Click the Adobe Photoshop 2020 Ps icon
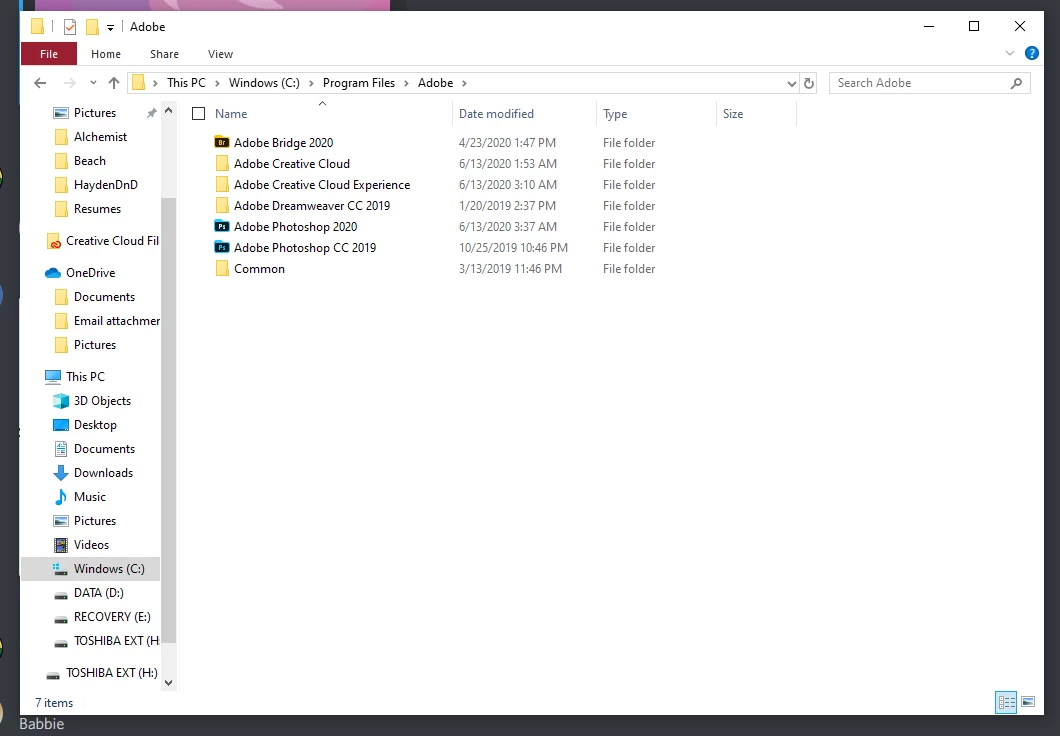This screenshot has height=736, width=1060. pyautogui.click(x=222, y=226)
